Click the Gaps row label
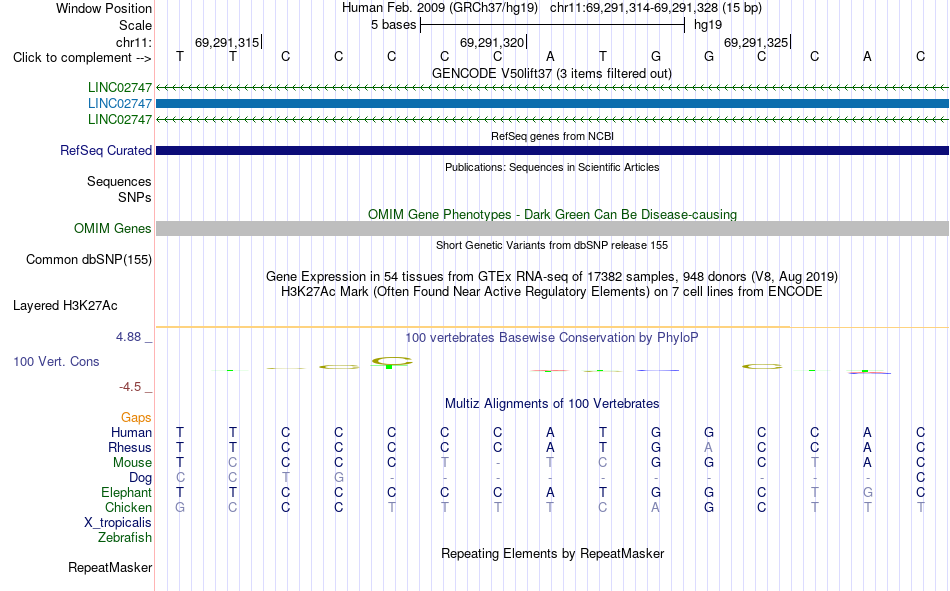This screenshot has height=591, width=950. pyautogui.click(x=136, y=418)
